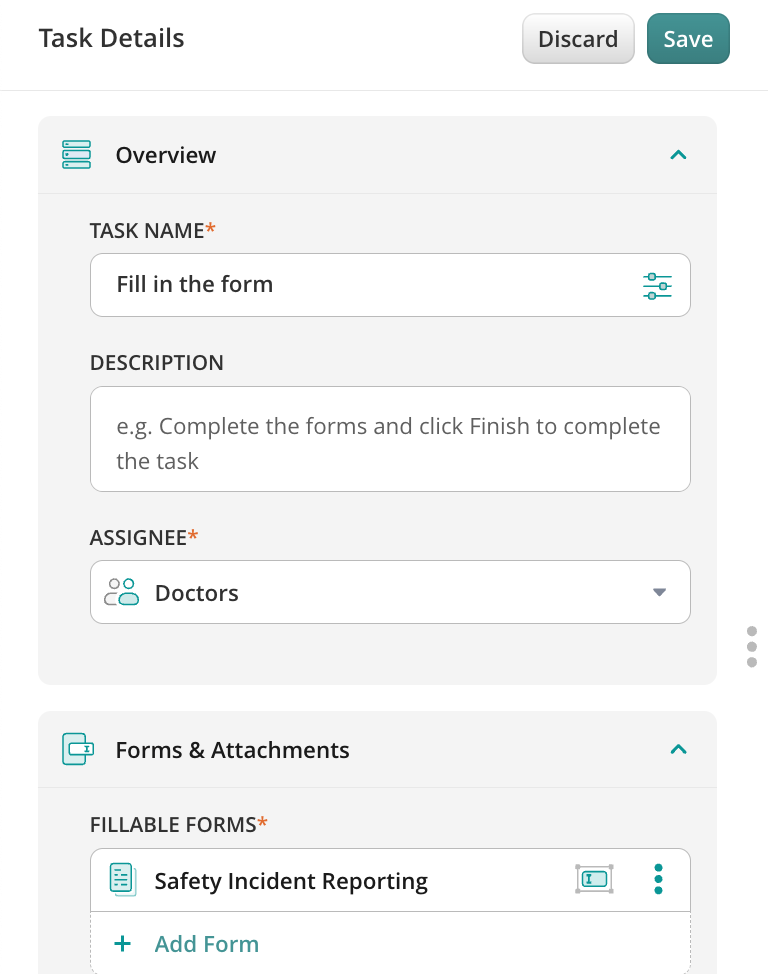
Task: Click the plus icon beside Add Form
Action: 122,944
